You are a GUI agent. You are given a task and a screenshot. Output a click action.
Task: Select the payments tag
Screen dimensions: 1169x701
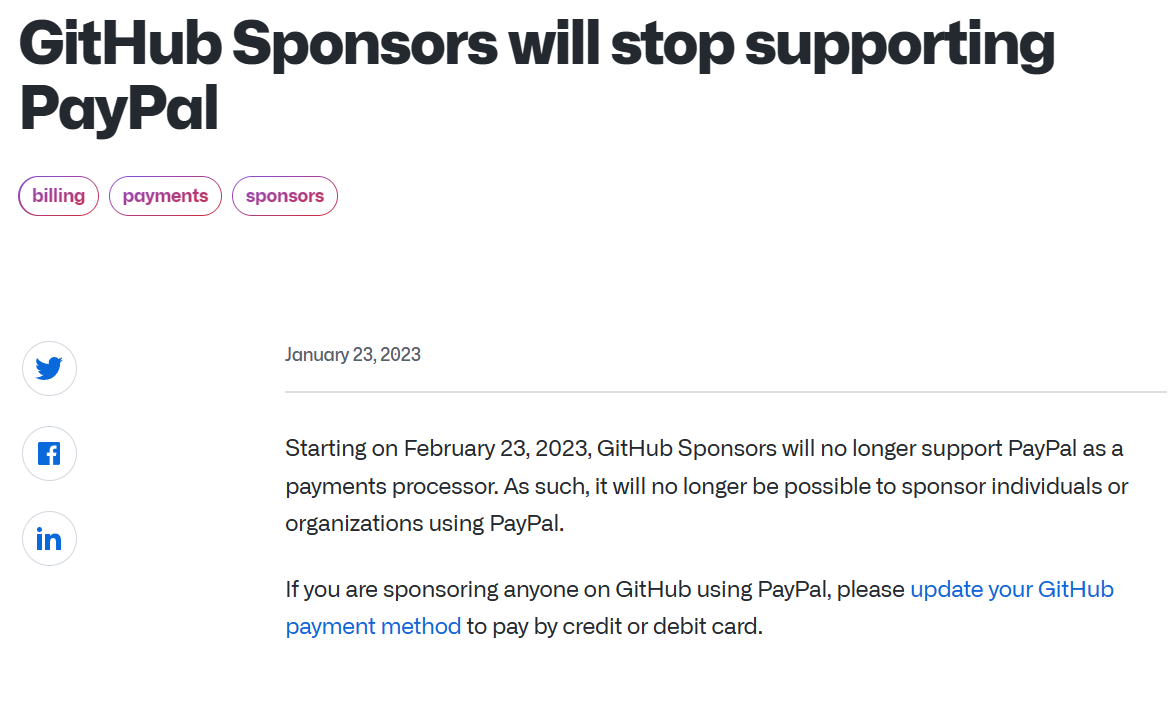pyautogui.click(x=165, y=196)
